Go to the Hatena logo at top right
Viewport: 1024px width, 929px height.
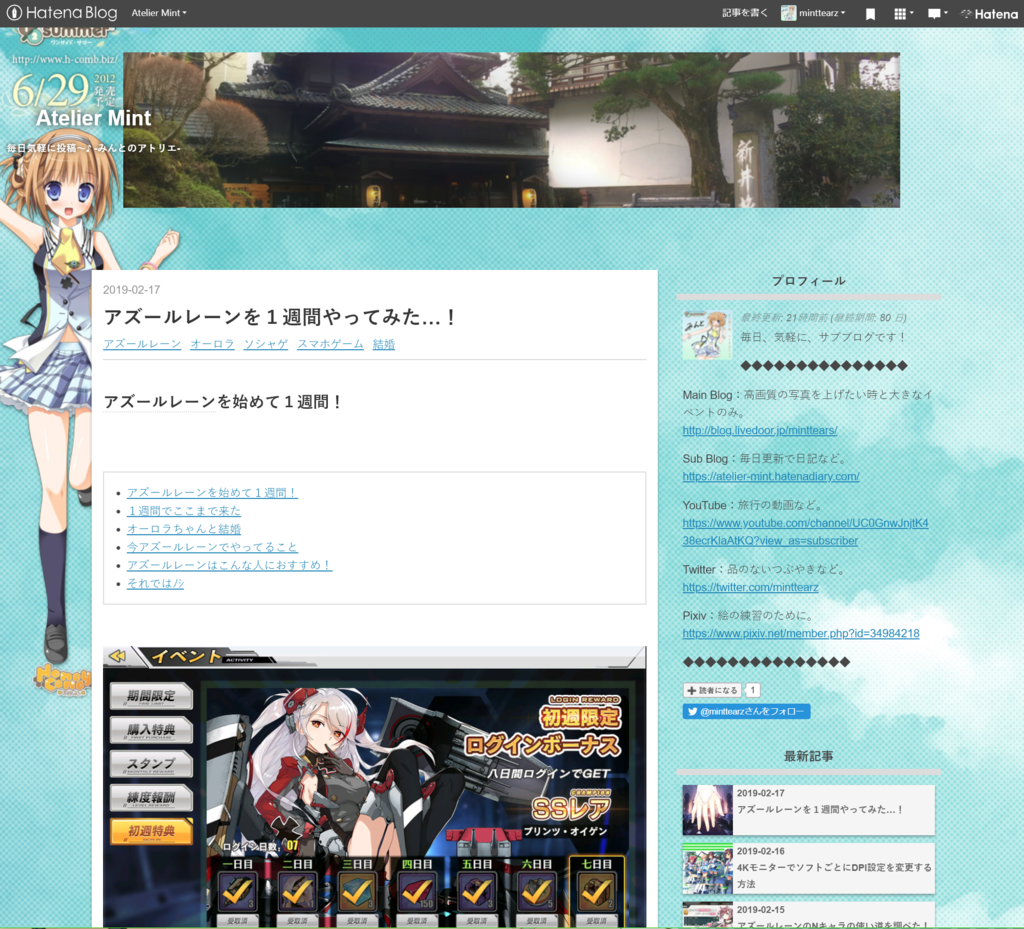(x=989, y=13)
